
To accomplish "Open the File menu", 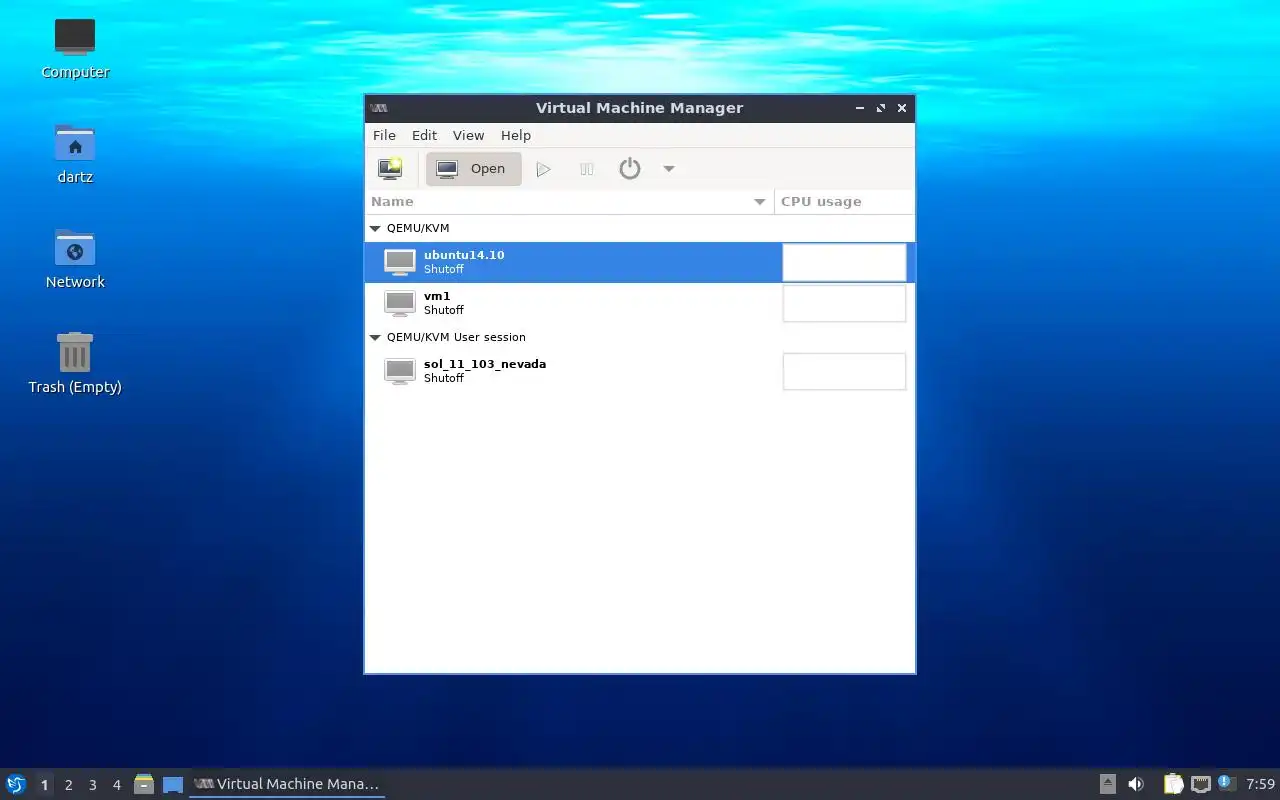I will (384, 135).
